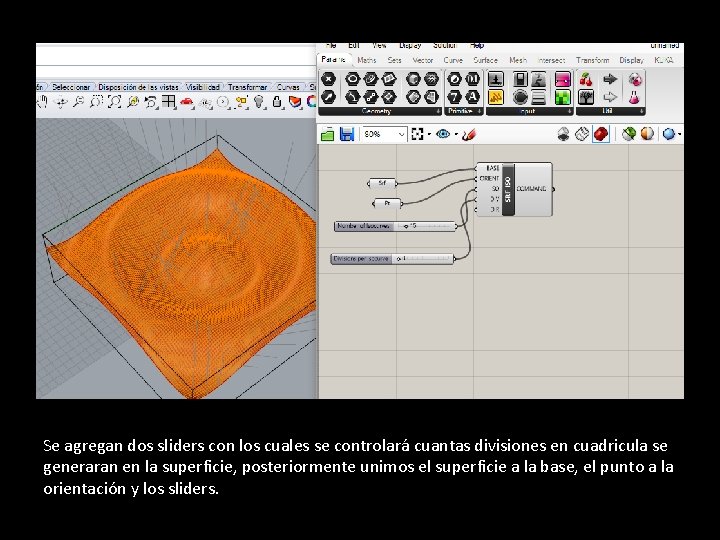Select the pink Colour Swatch input icon
720x540 pixels.
(562, 79)
